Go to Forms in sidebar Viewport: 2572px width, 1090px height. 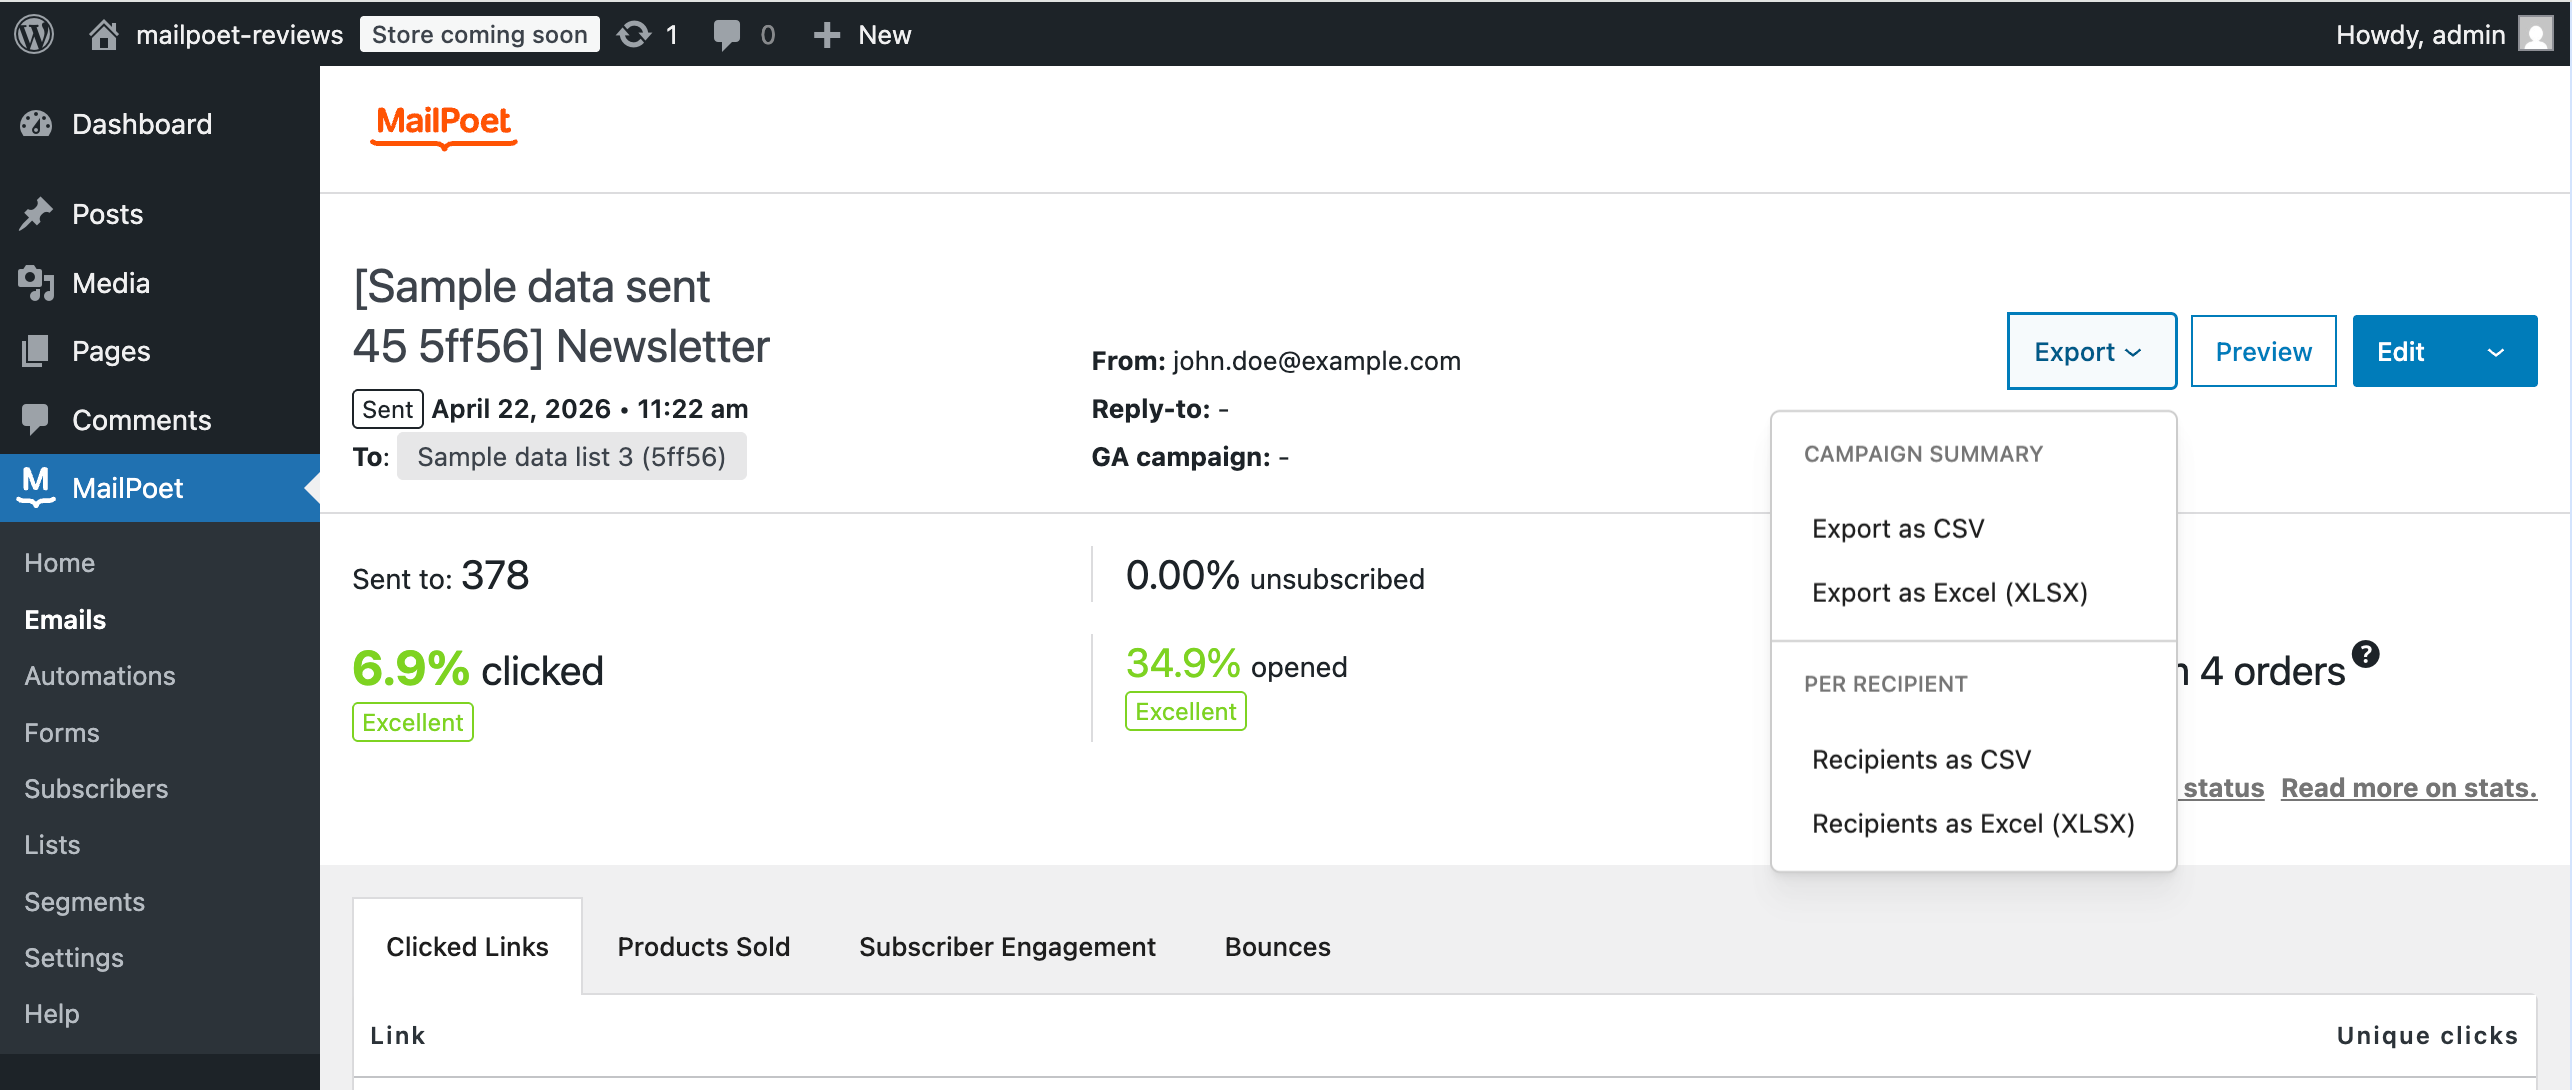click(62, 733)
